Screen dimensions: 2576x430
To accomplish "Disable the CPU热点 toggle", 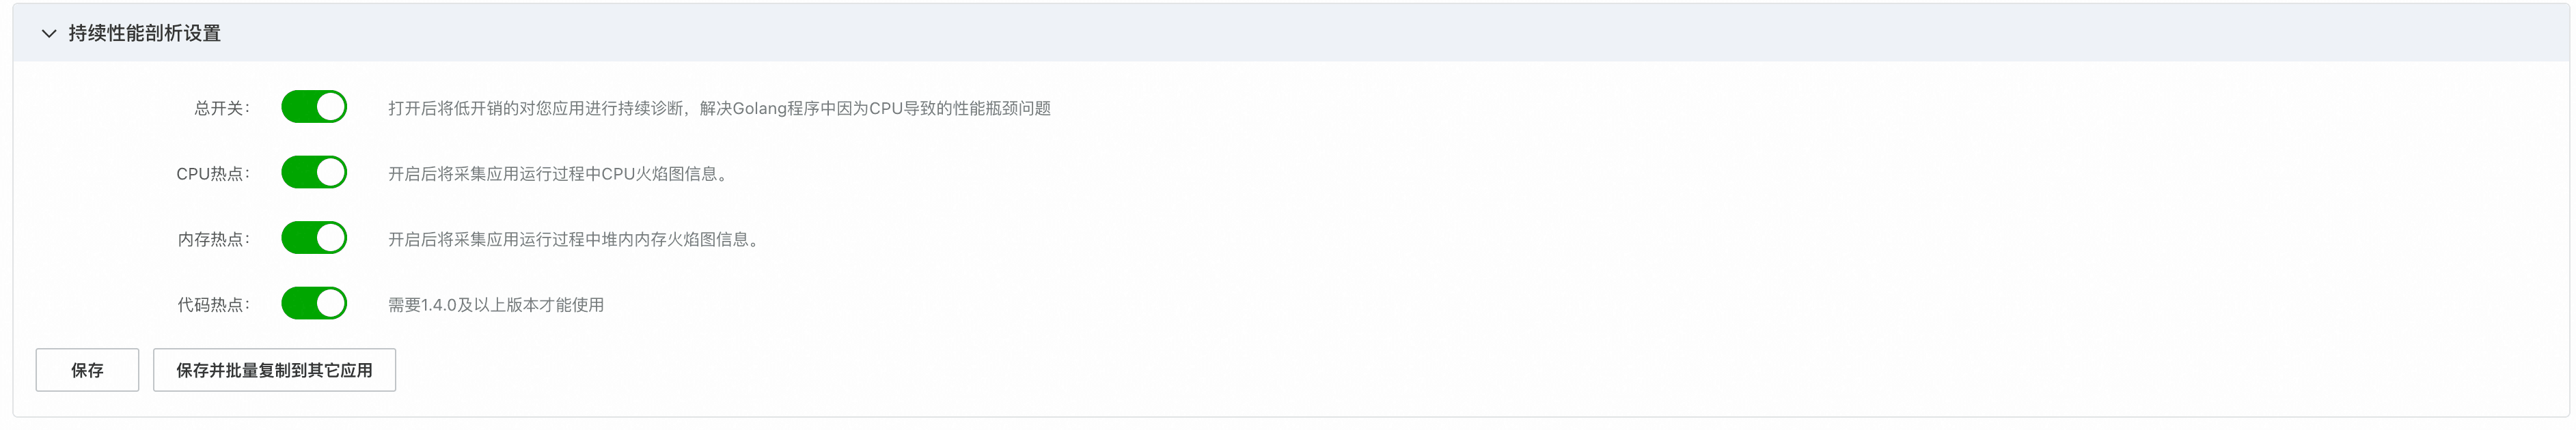I will click(314, 173).
